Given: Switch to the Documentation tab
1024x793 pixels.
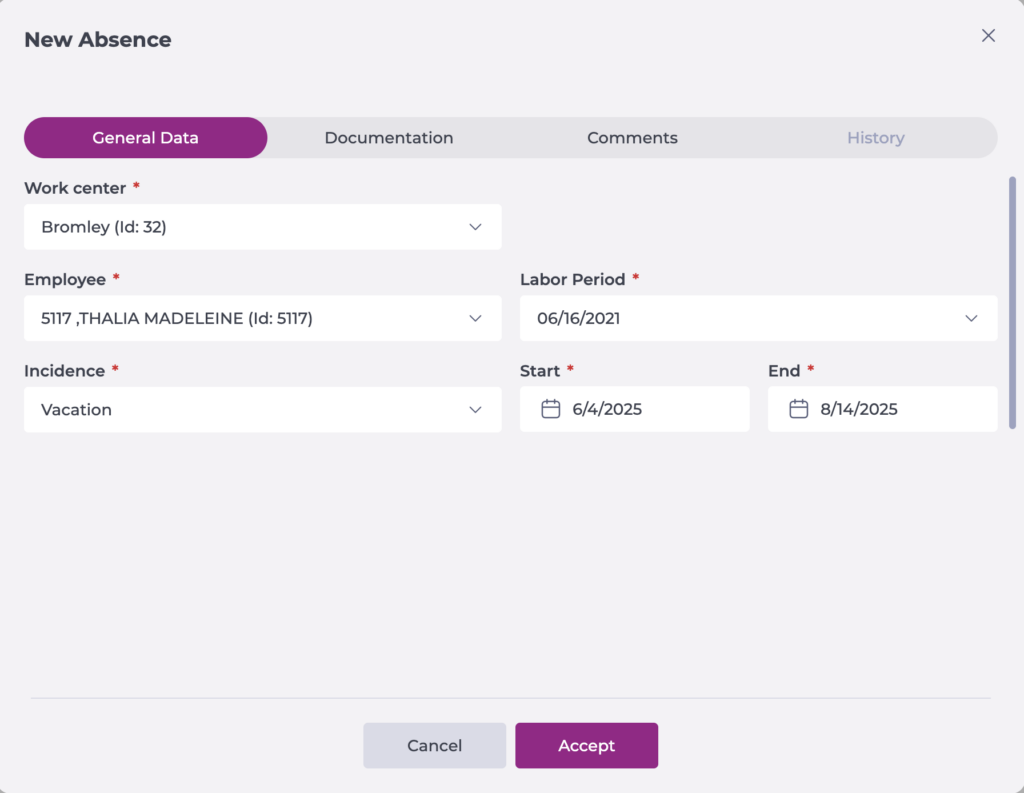Looking at the screenshot, I should pyautogui.click(x=388, y=138).
